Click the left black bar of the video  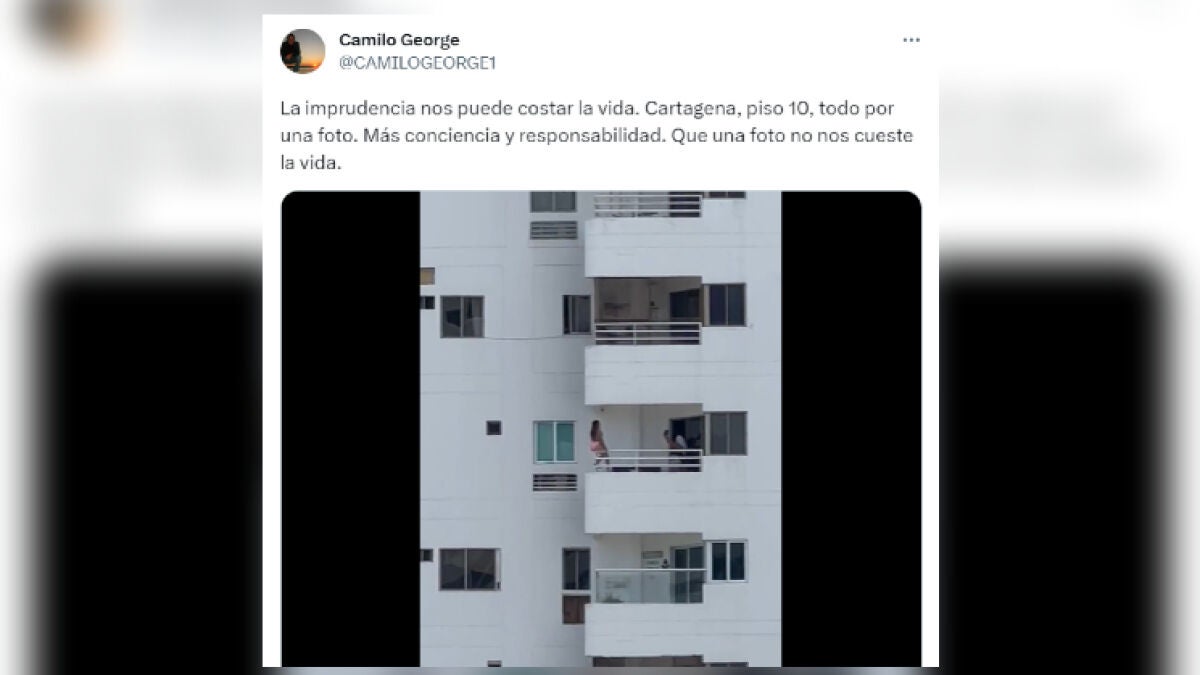tap(350, 429)
